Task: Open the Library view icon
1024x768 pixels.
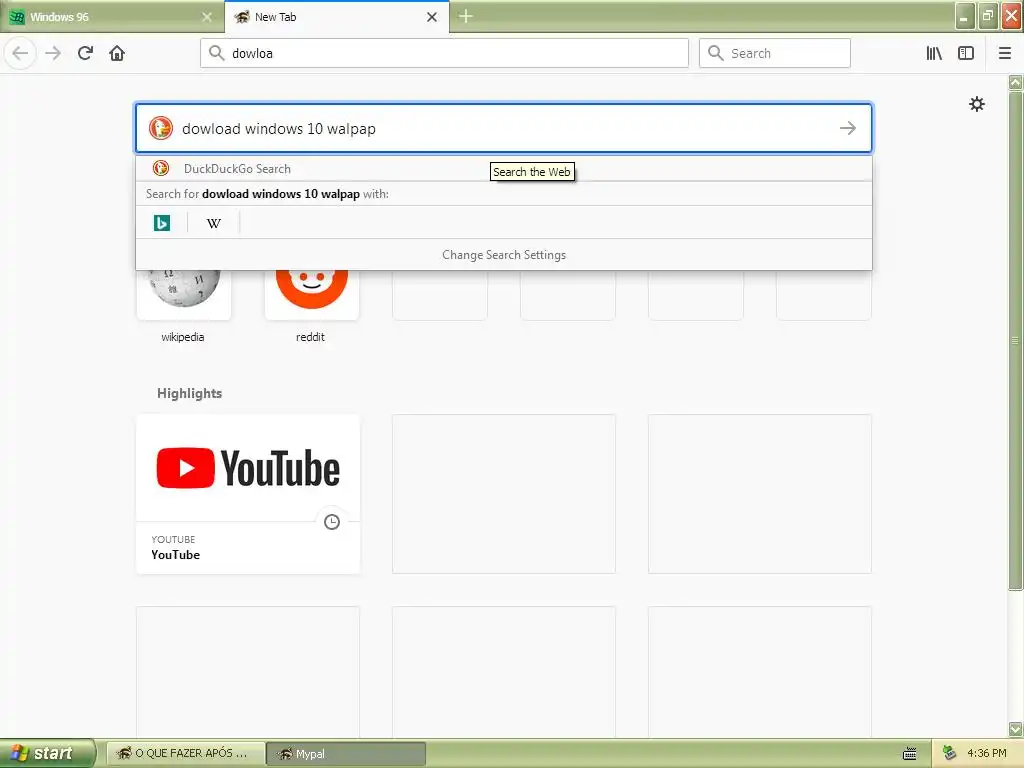Action: (x=934, y=53)
